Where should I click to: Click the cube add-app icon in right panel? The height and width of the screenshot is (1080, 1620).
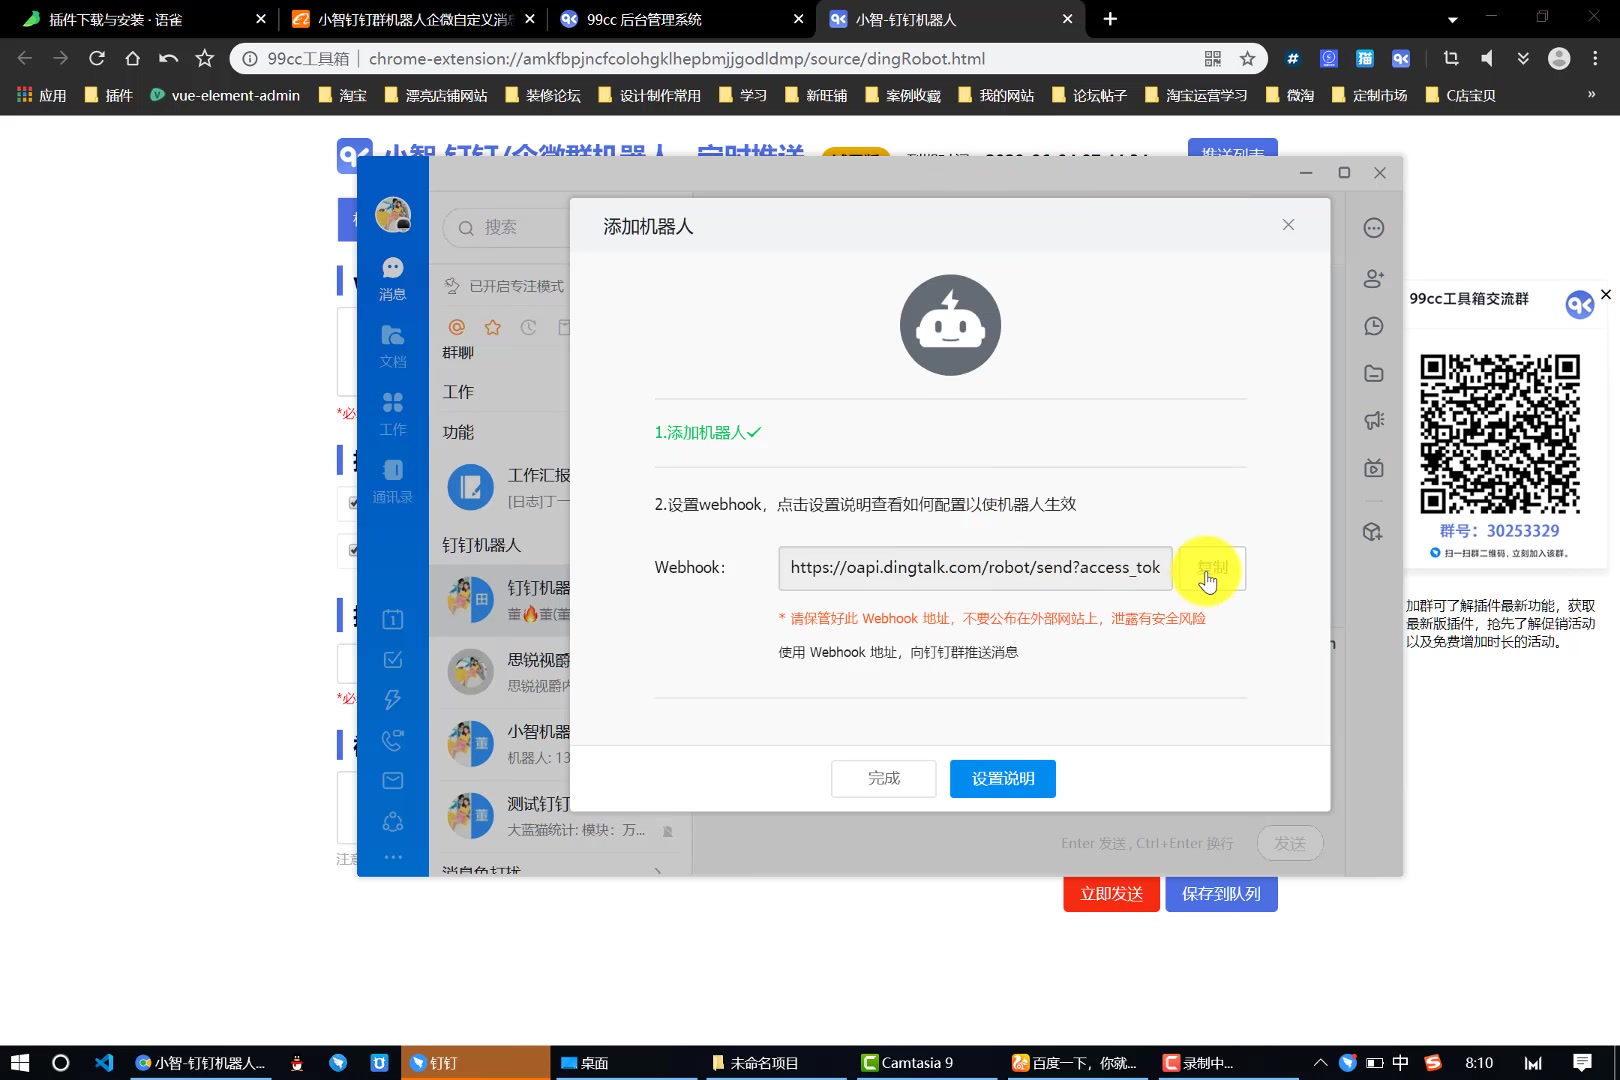click(x=1373, y=531)
